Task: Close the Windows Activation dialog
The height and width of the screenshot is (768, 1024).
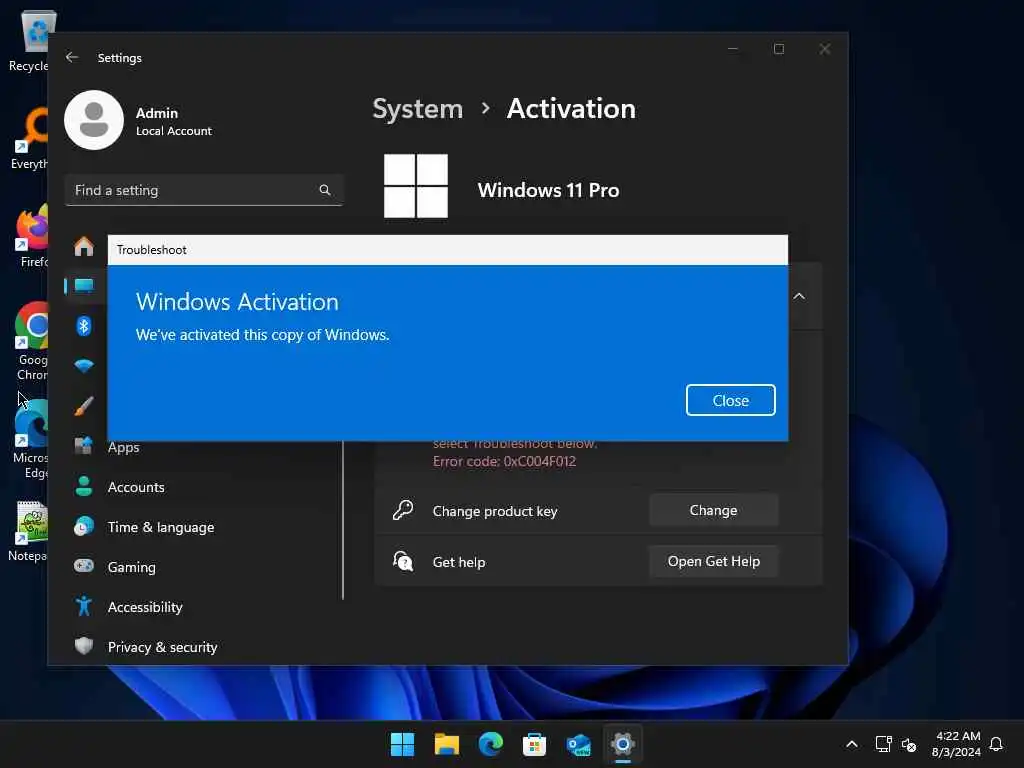Action: pos(730,400)
